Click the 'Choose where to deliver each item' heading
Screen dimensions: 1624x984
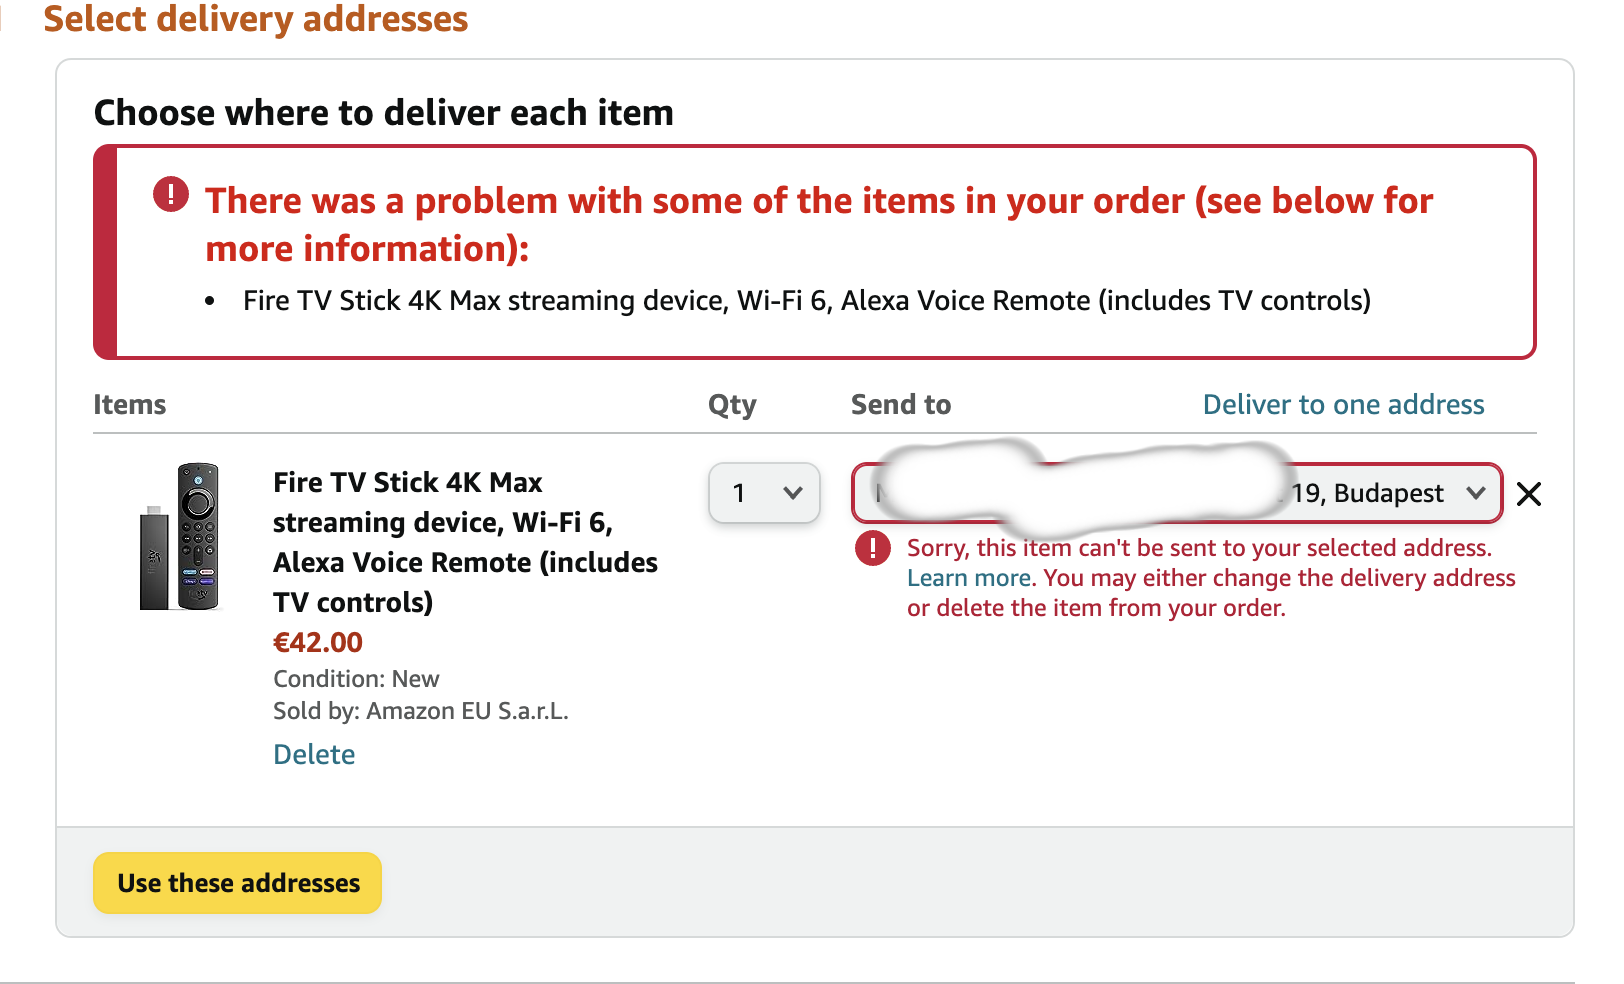click(384, 113)
